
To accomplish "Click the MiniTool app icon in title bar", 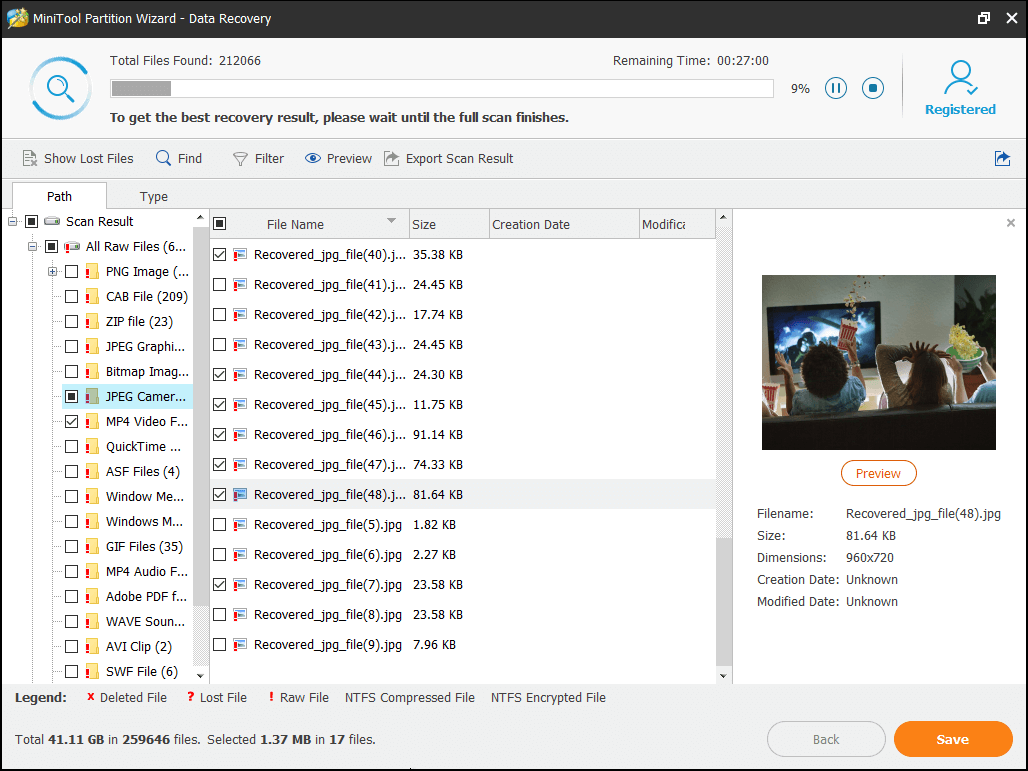I will tap(17, 18).
